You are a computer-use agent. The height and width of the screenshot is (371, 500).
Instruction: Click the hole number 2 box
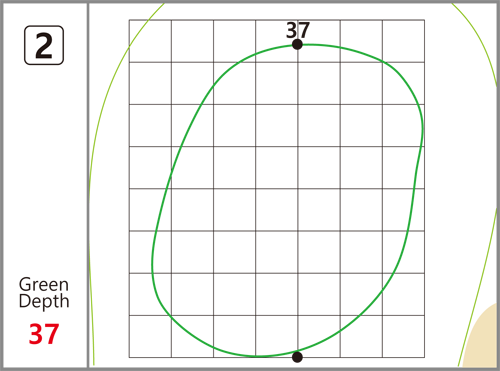44,45
